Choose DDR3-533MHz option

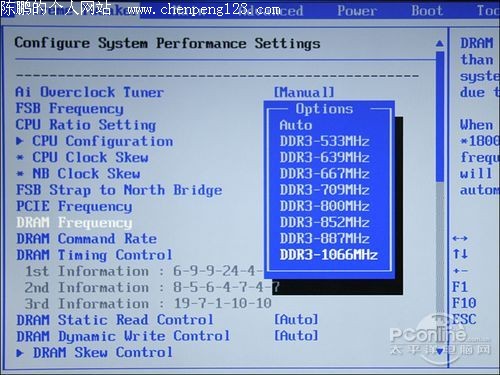click(324, 141)
